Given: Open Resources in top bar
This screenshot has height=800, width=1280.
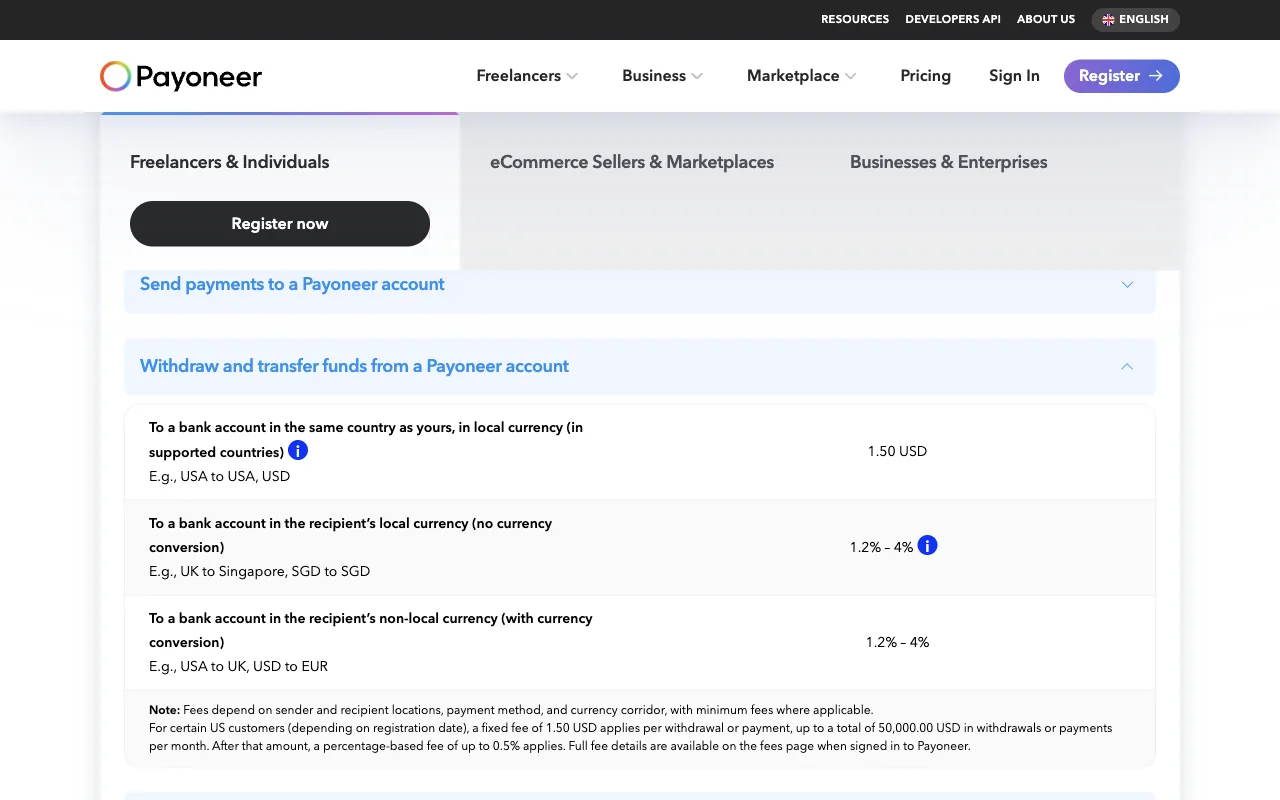Looking at the screenshot, I should coord(855,19).
